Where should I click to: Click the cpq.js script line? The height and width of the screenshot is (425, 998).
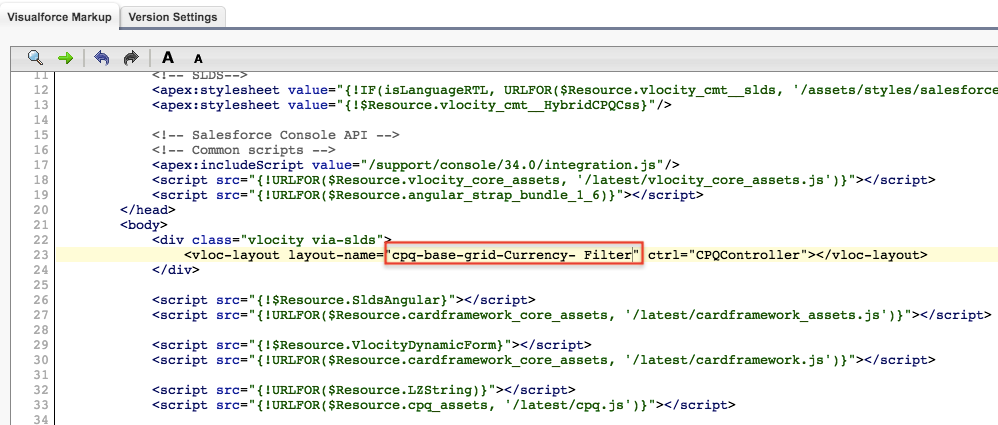(444, 405)
